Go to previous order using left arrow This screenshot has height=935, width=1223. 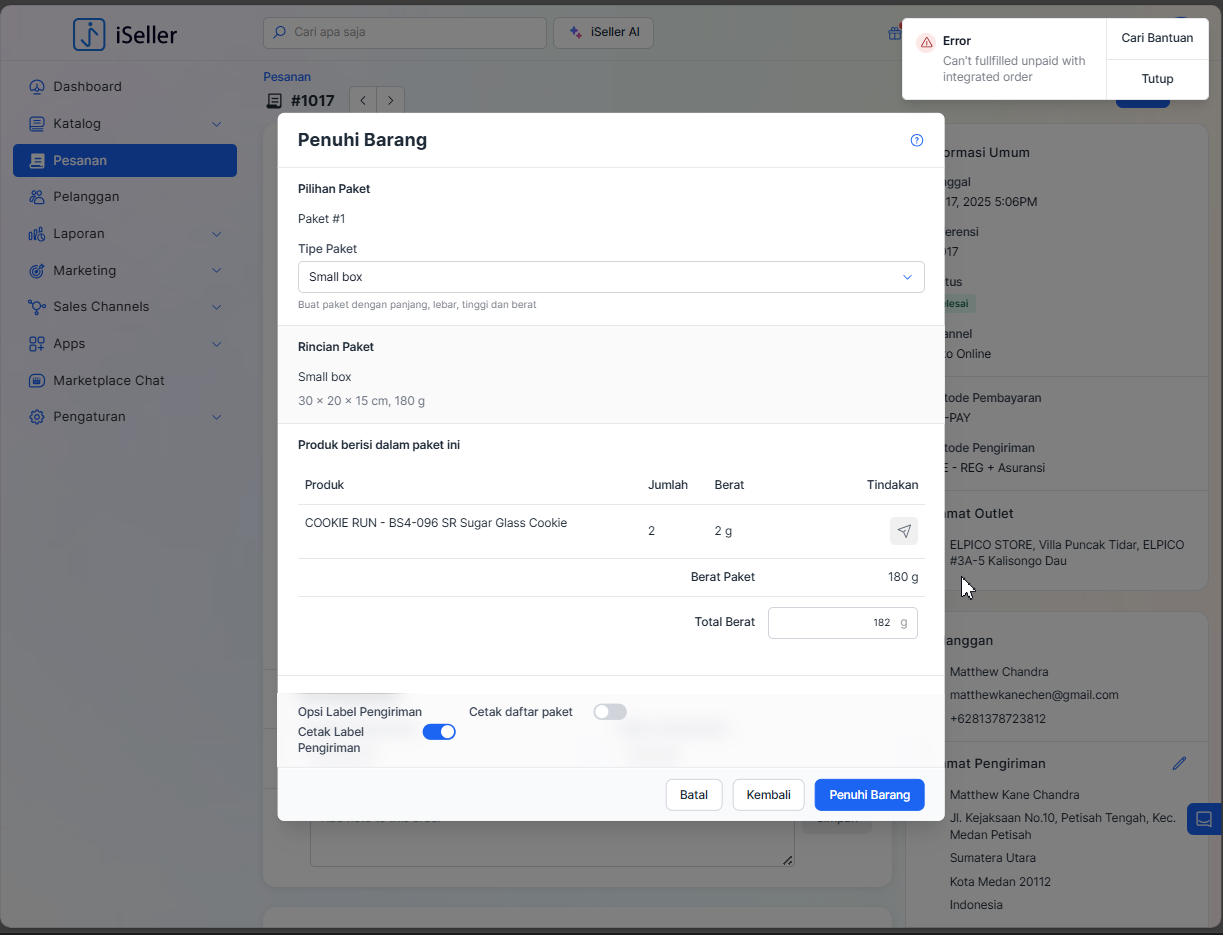pos(363,100)
